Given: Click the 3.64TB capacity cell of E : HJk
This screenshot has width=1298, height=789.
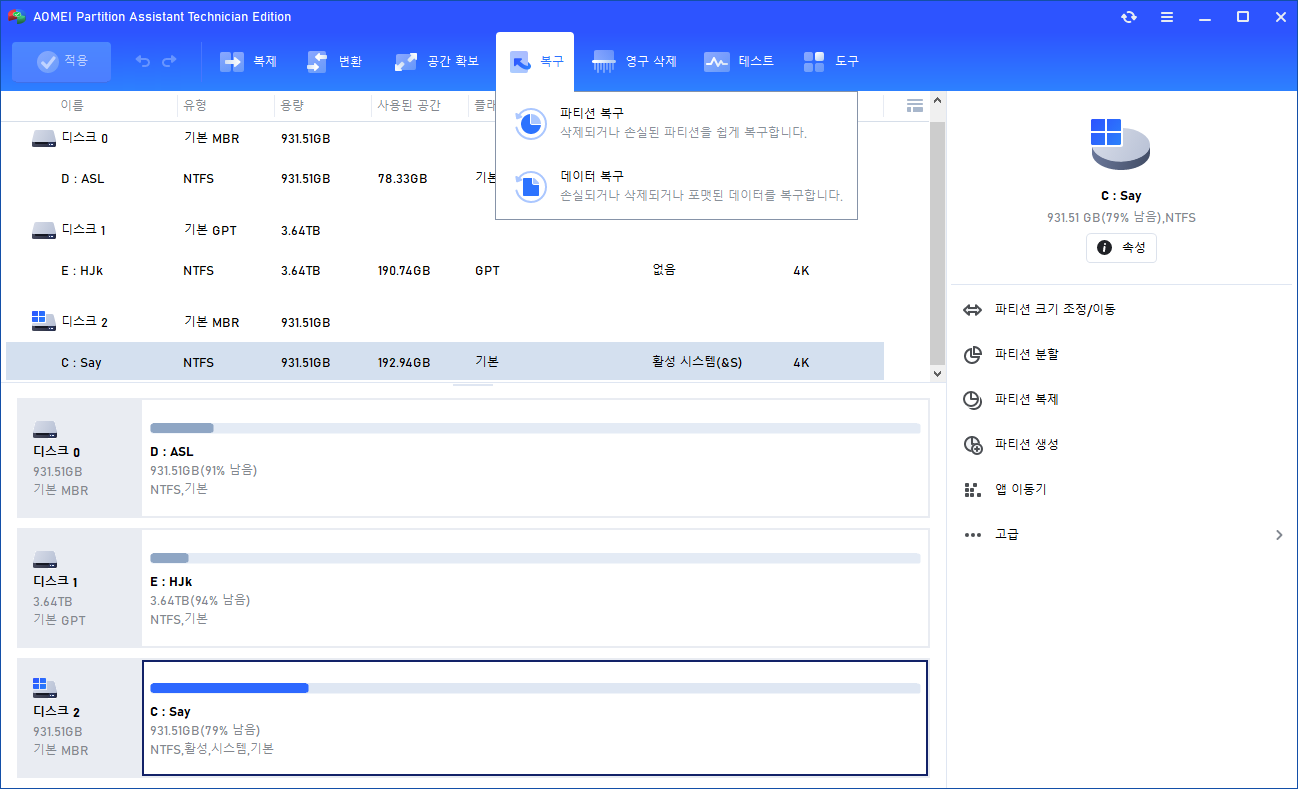Looking at the screenshot, I should coord(301,271).
